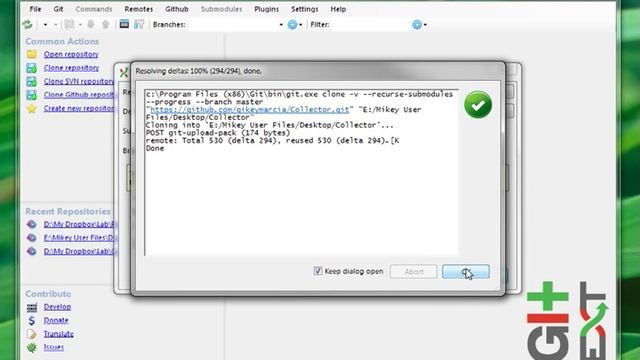Click the 'remote: Total 530' output line
Screen dimensions: 640x360
tap(272, 141)
